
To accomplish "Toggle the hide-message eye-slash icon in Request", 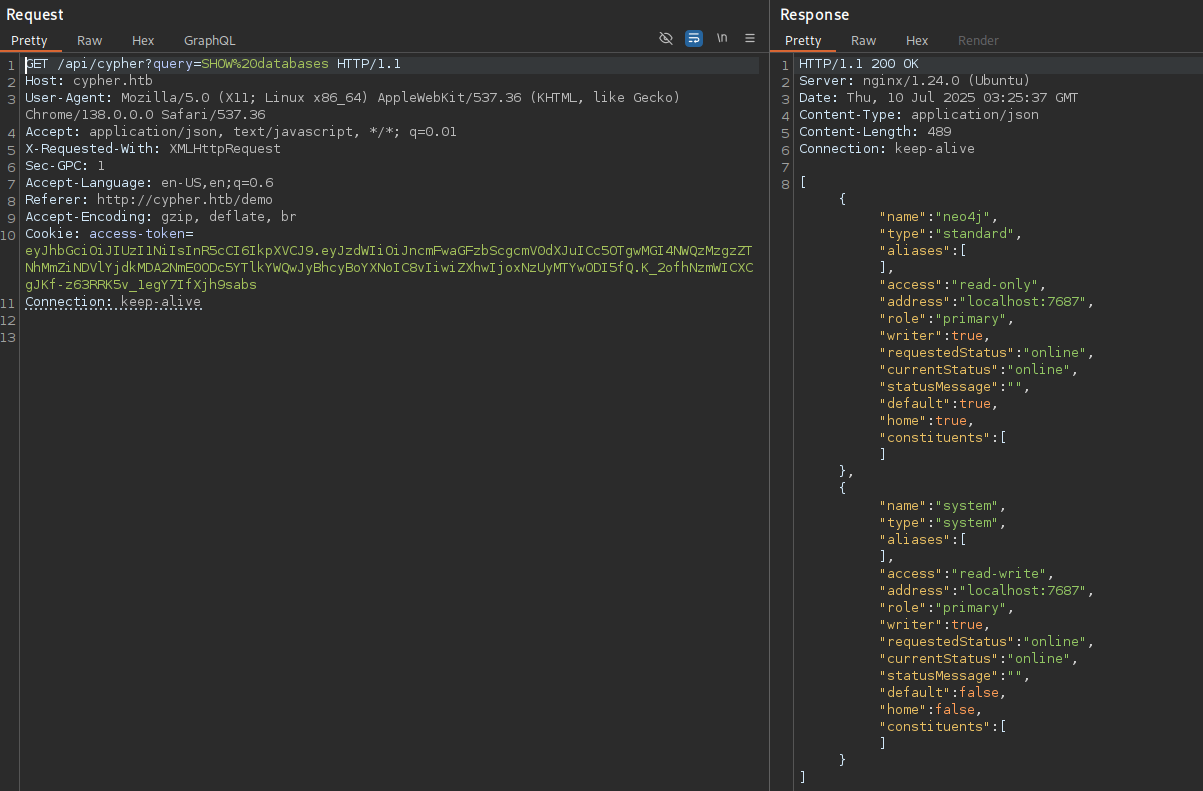I will click(666, 38).
